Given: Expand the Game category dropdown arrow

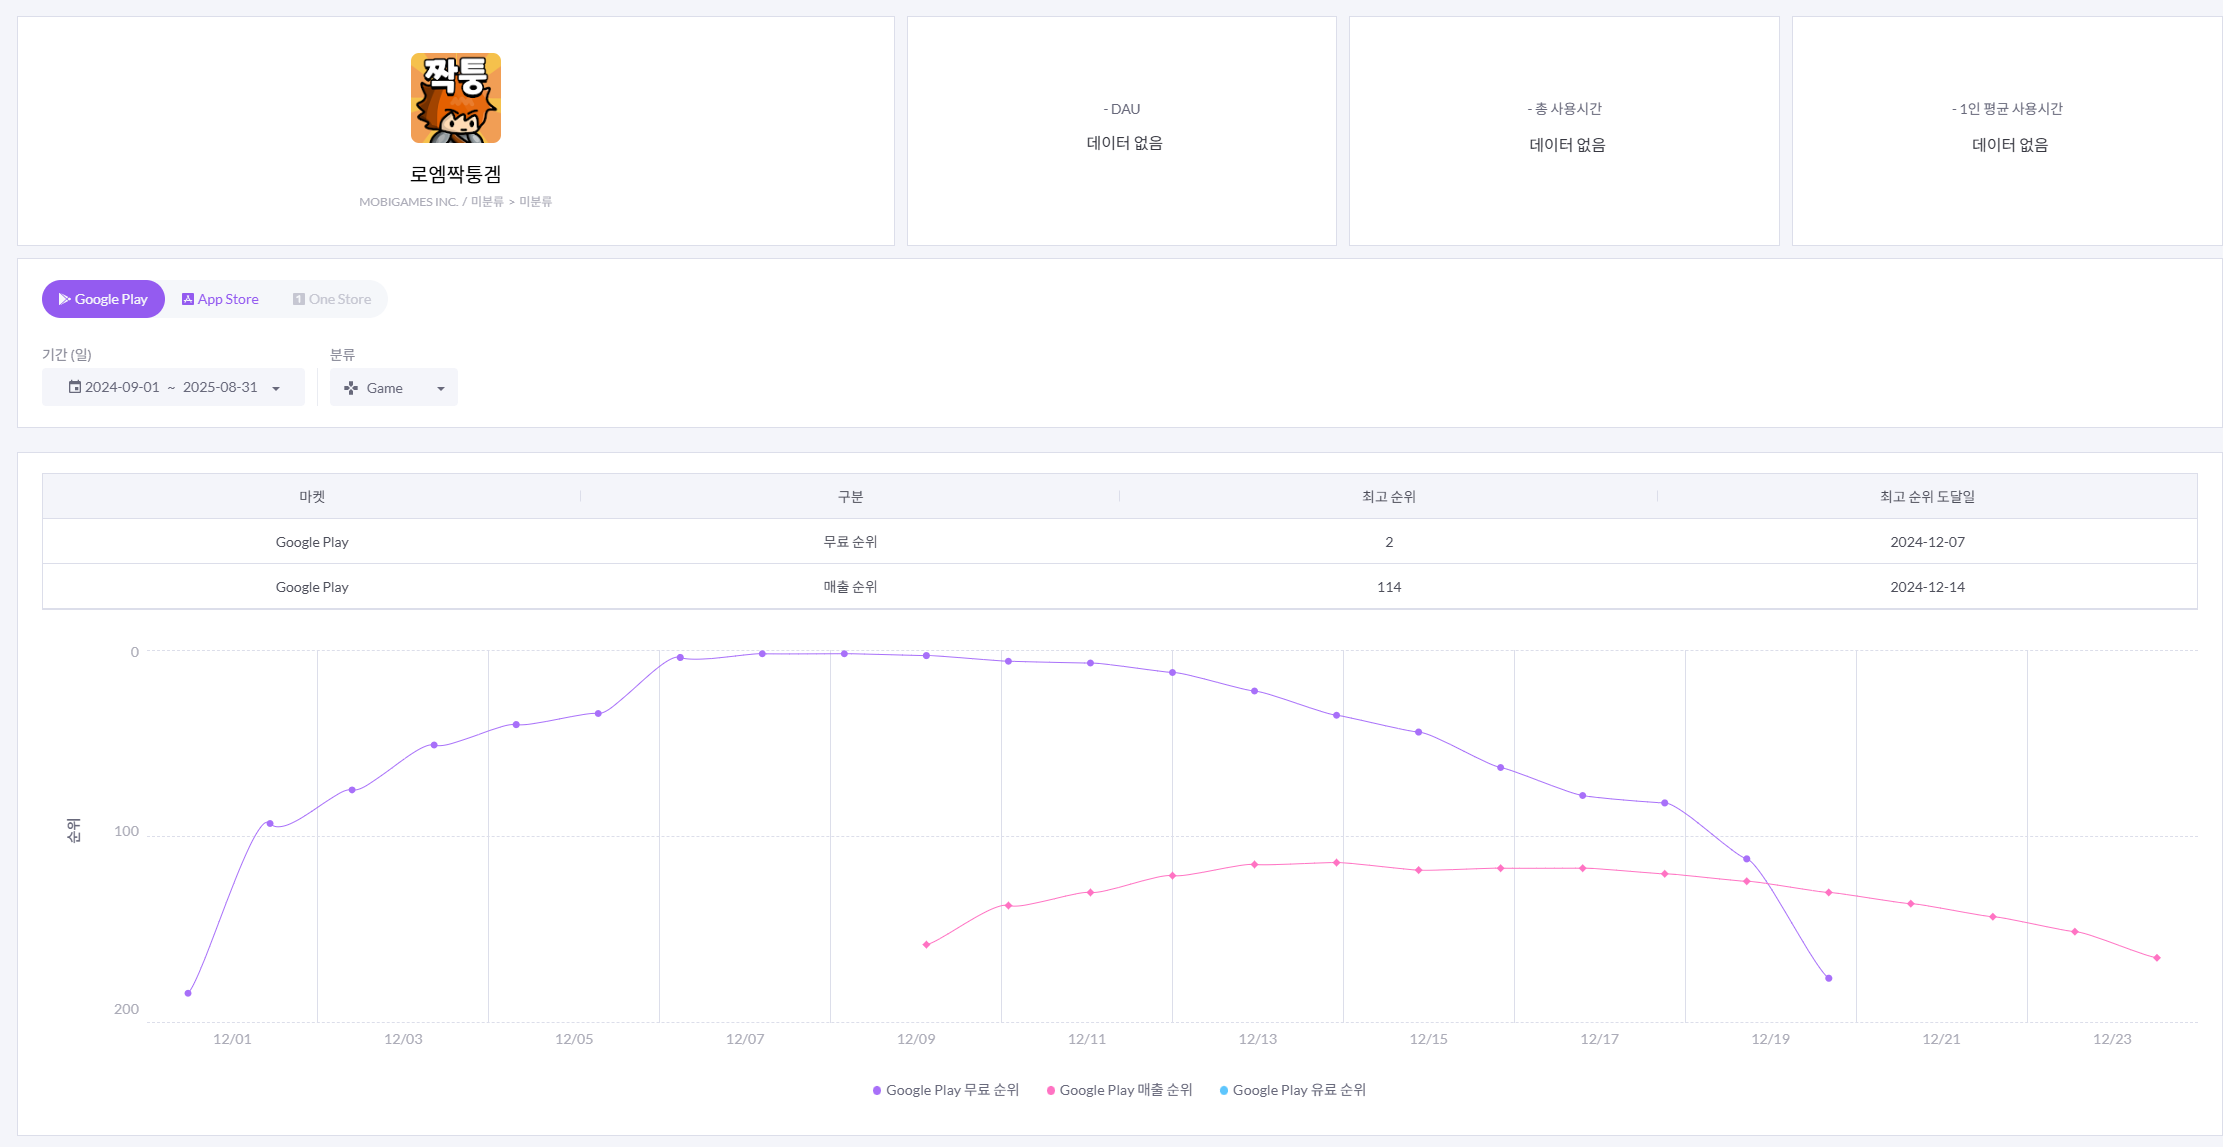Looking at the screenshot, I should click(440, 388).
